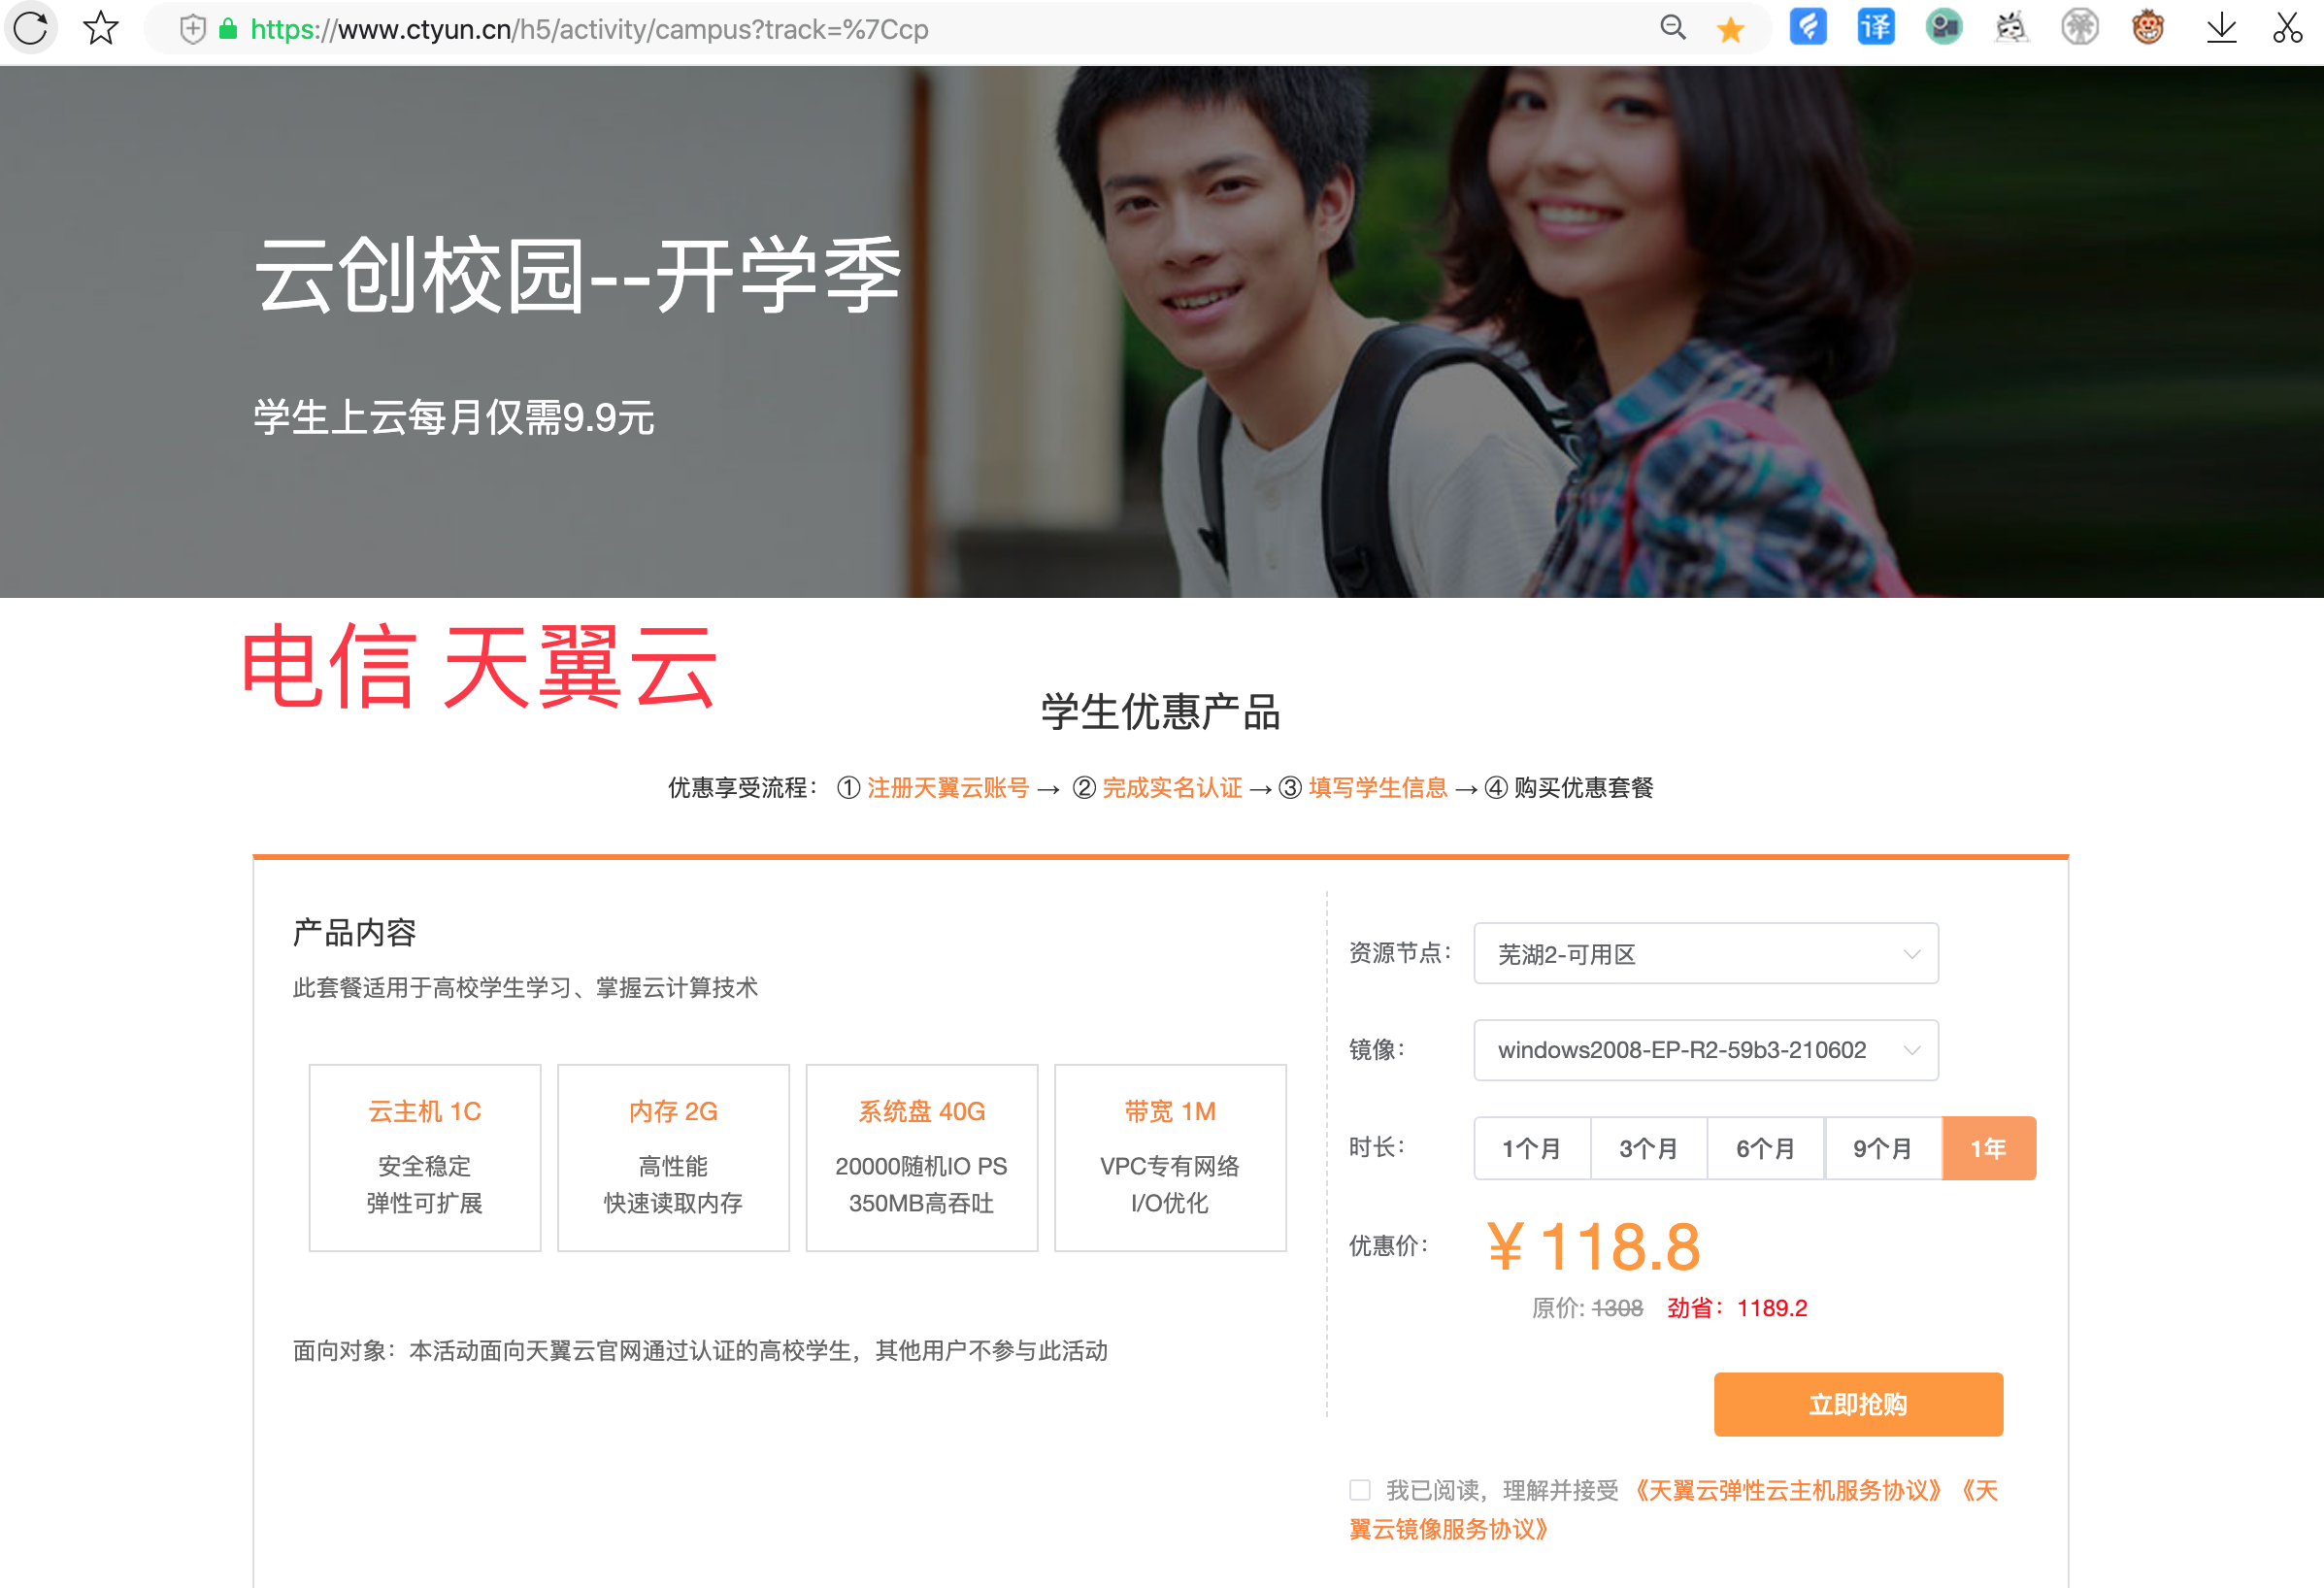The height and width of the screenshot is (1588, 2324).
Task: Open the translate extension icon
Action: pyautogui.click(x=1875, y=27)
